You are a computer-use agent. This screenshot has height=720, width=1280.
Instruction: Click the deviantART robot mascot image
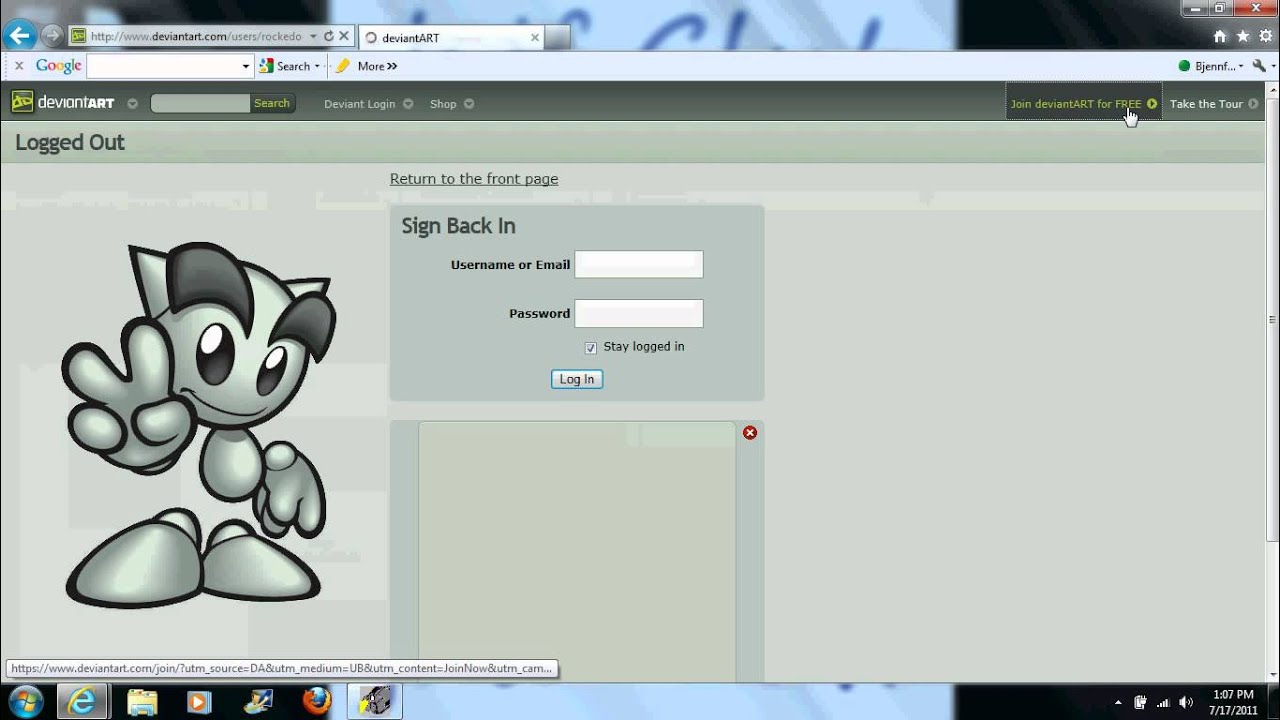pyautogui.click(x=198, y=423)
